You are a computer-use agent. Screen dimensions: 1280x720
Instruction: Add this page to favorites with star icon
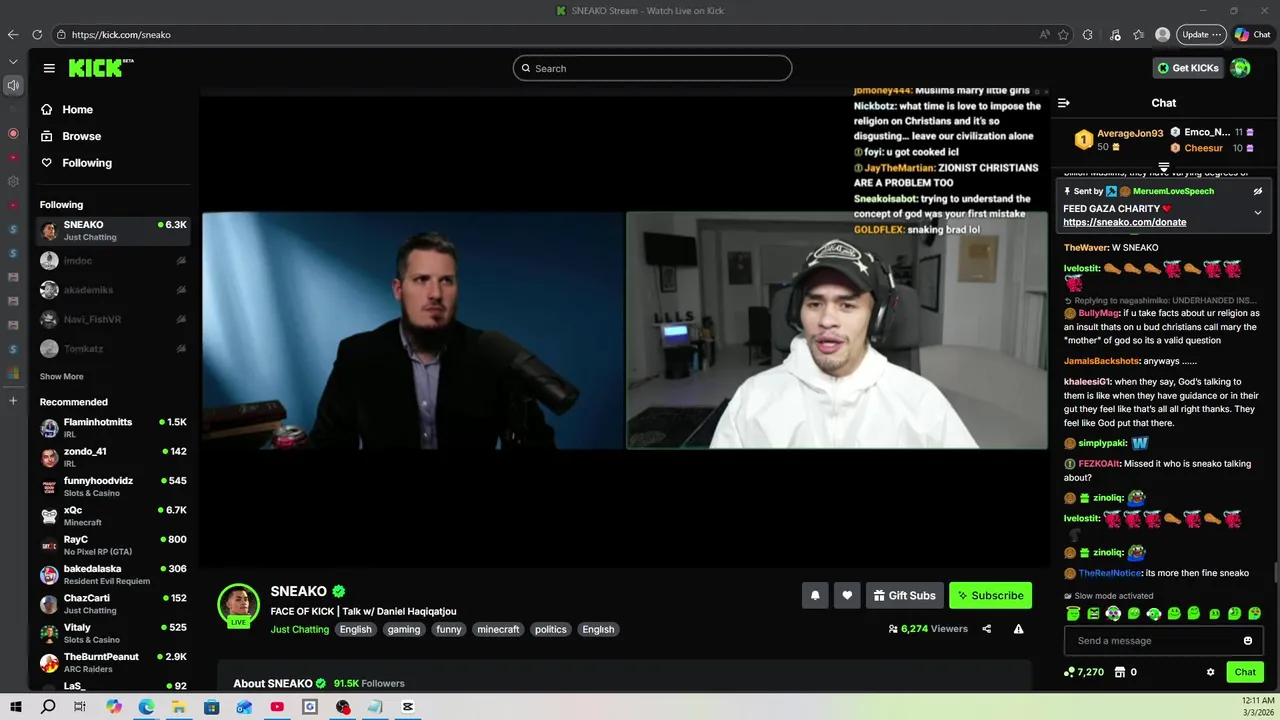(x=1063, y=34)
